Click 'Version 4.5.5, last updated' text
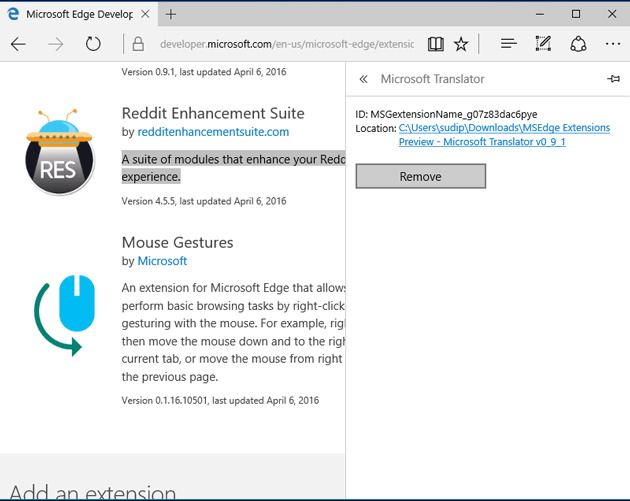 [204, 201]
